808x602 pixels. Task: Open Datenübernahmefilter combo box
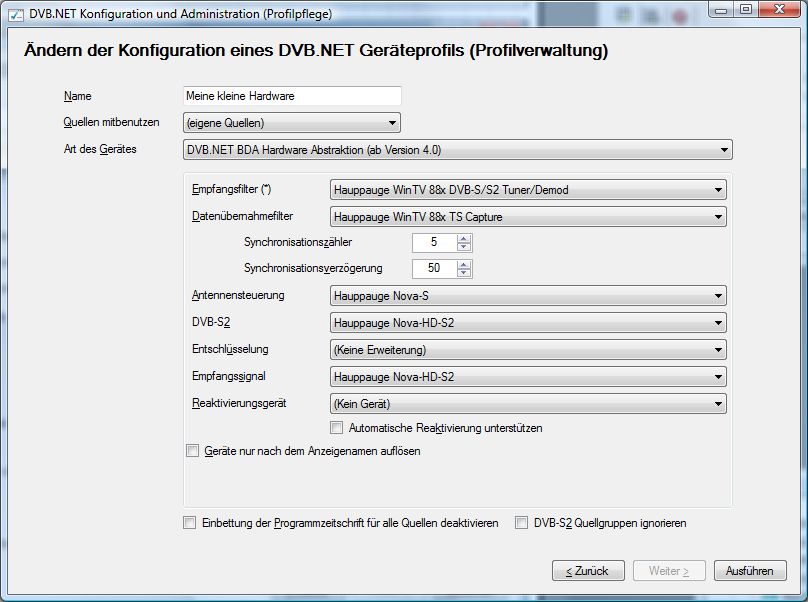point(527,216)
